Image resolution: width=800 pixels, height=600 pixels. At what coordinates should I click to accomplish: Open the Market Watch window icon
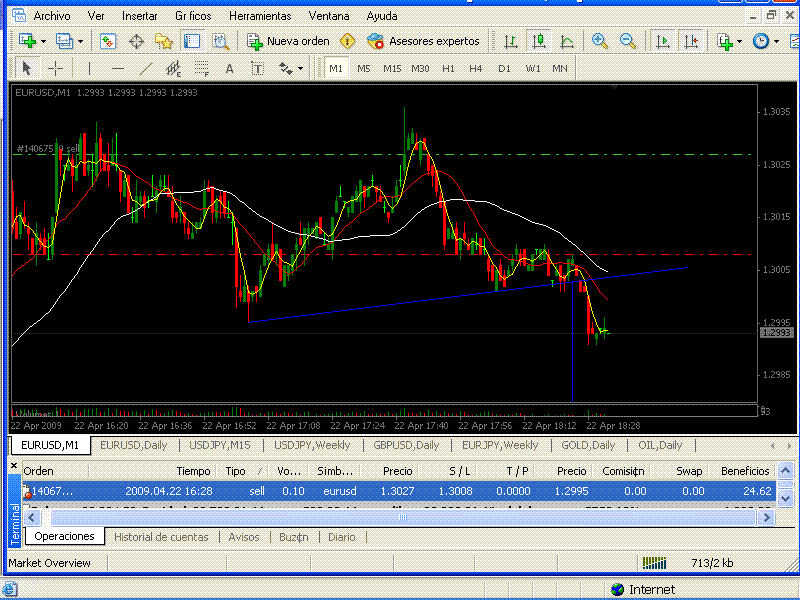(108, 41)
